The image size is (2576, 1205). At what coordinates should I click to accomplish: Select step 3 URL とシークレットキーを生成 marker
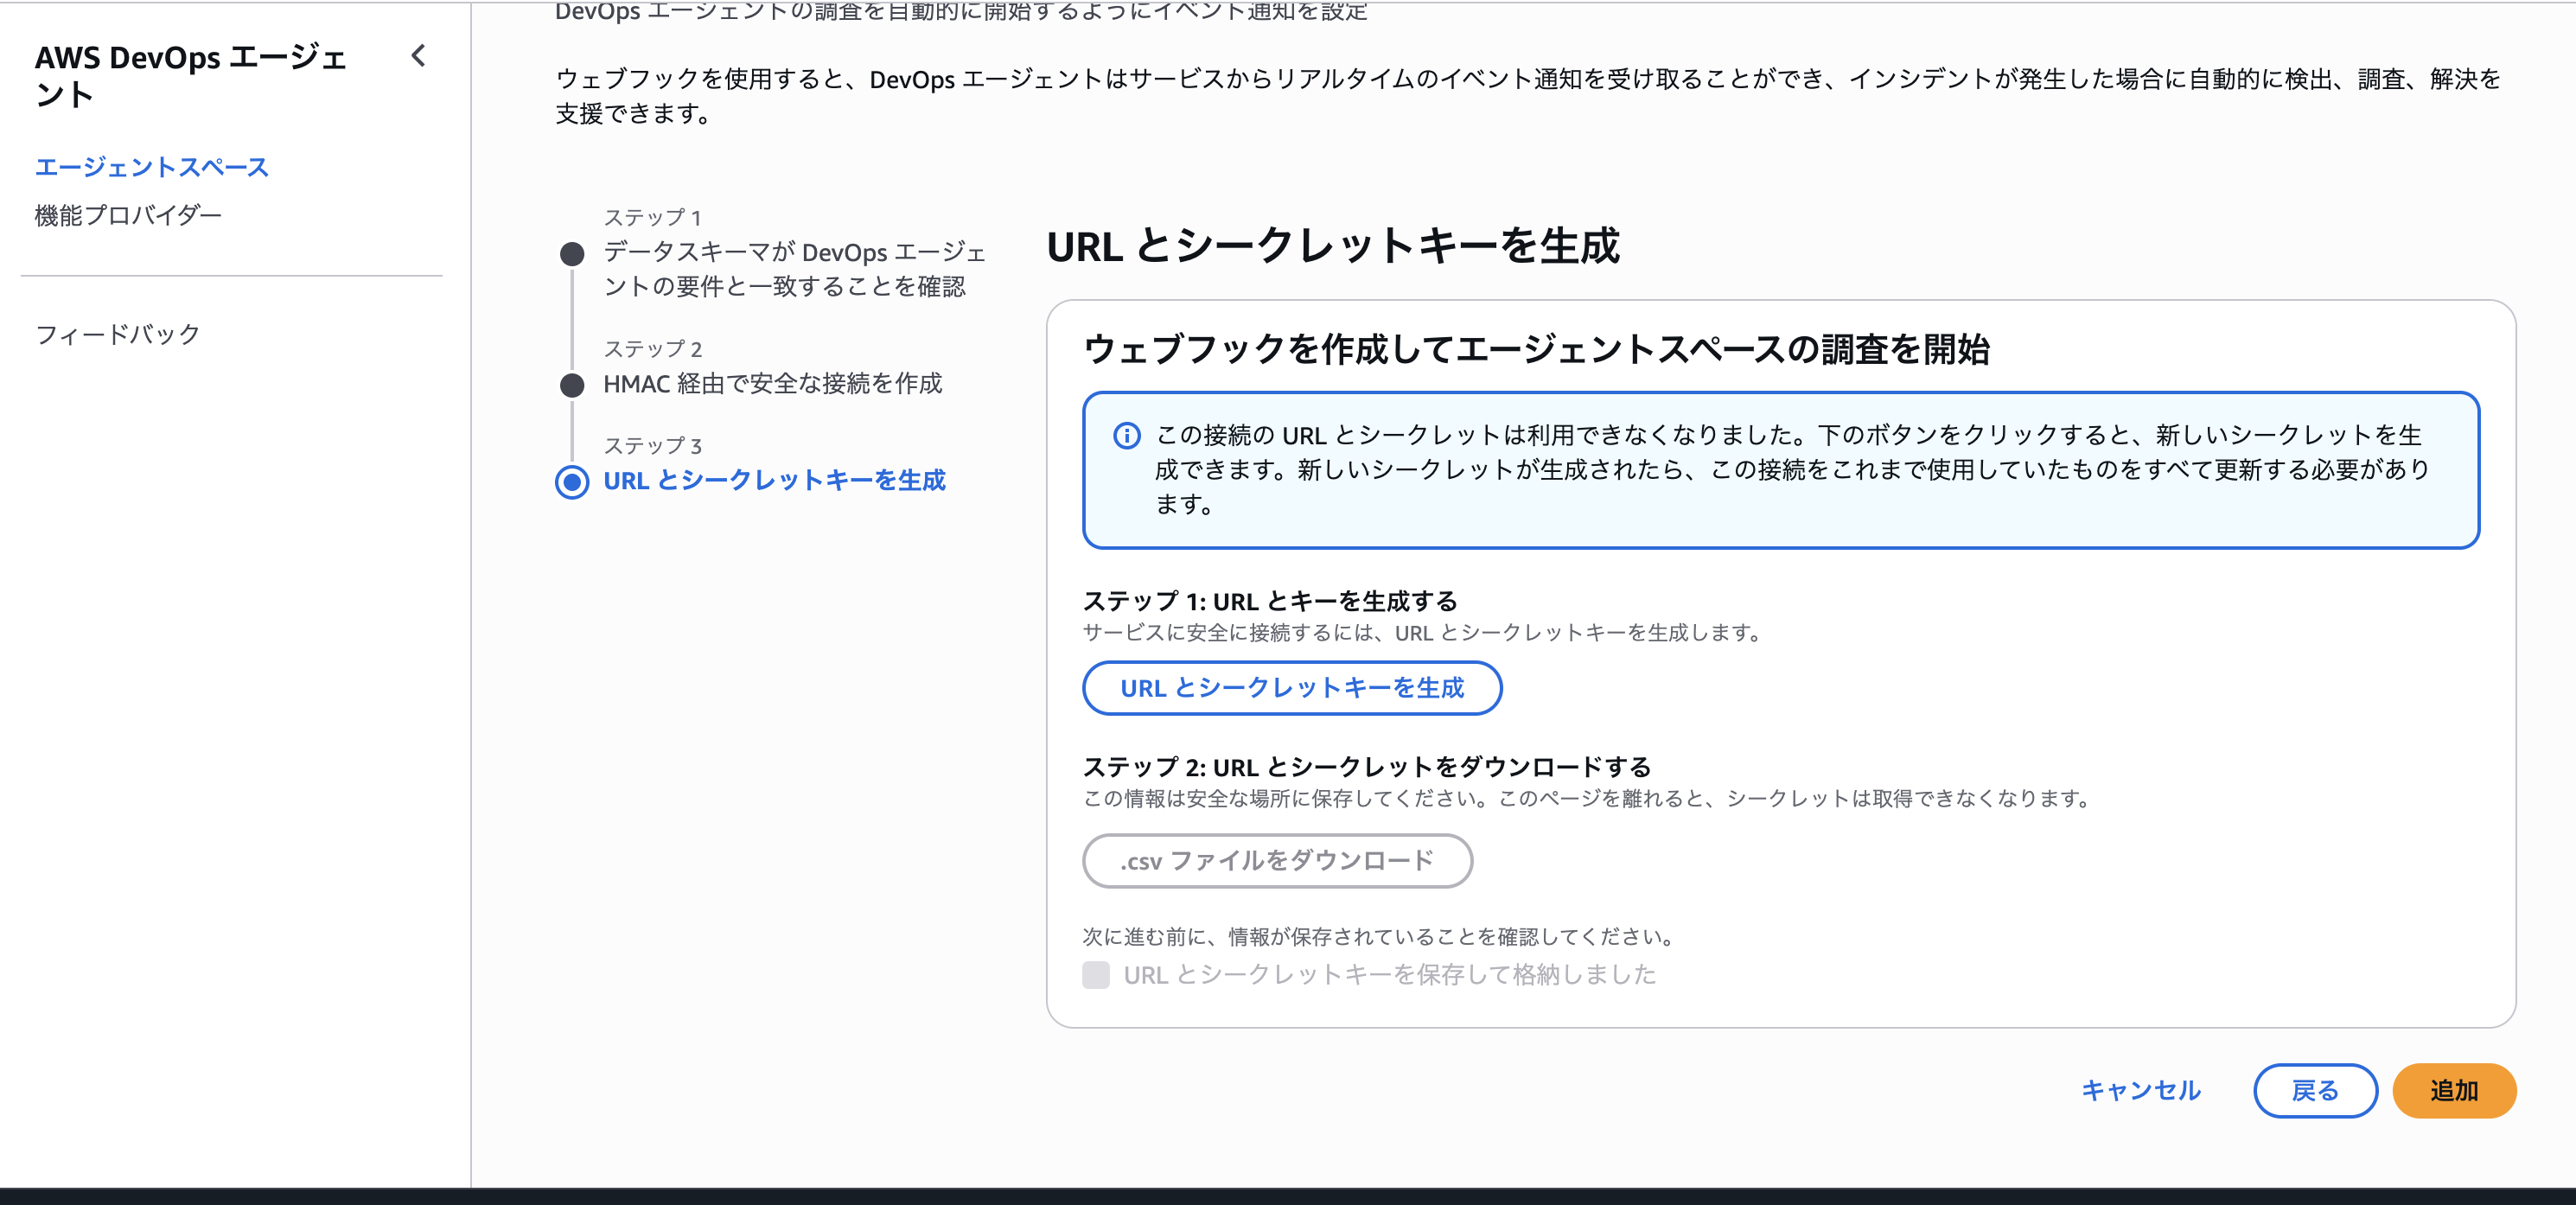pyautogui.click(x=572, y=482)
